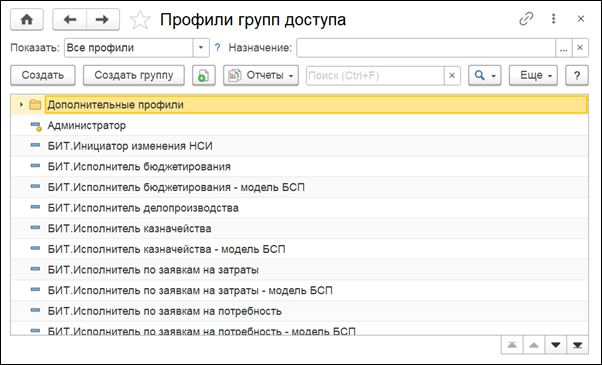
Task: Navigate forward with the right arrow
Action: point(103,19)
